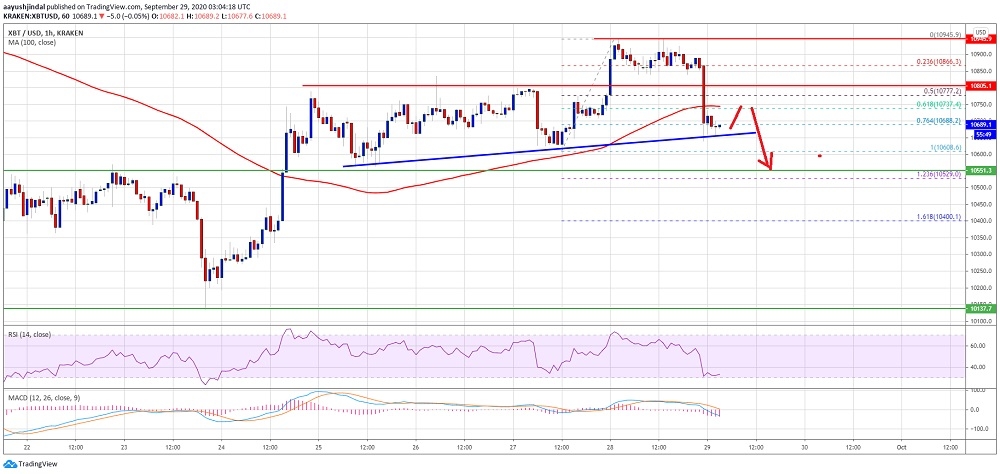Click the Oct label on time axis
The image size is (1000, 474).
pyautogui.click(x=899, y=445)
